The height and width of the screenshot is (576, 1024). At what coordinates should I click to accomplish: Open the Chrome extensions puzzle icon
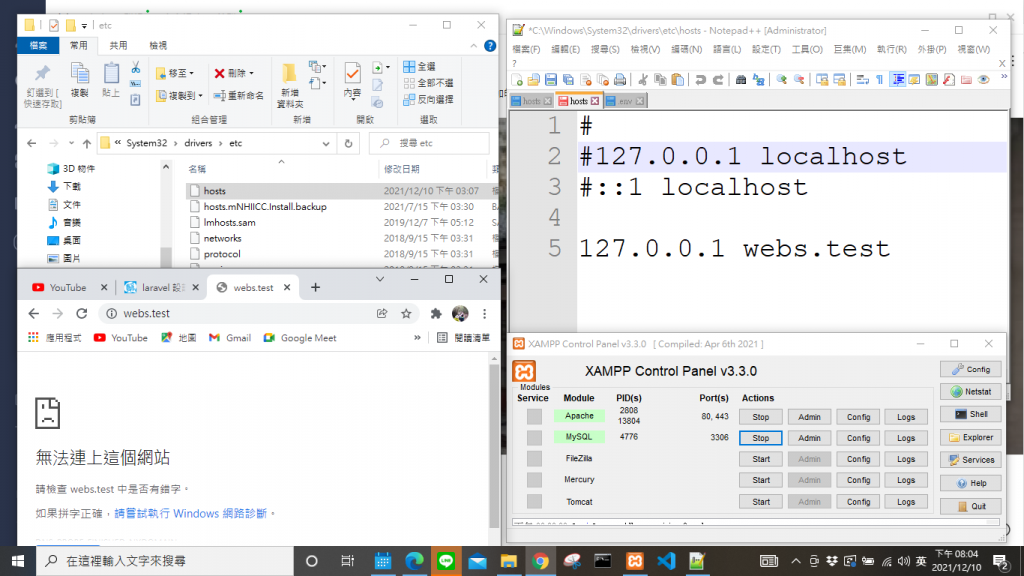pyautogui.click(x=436, y=313)
